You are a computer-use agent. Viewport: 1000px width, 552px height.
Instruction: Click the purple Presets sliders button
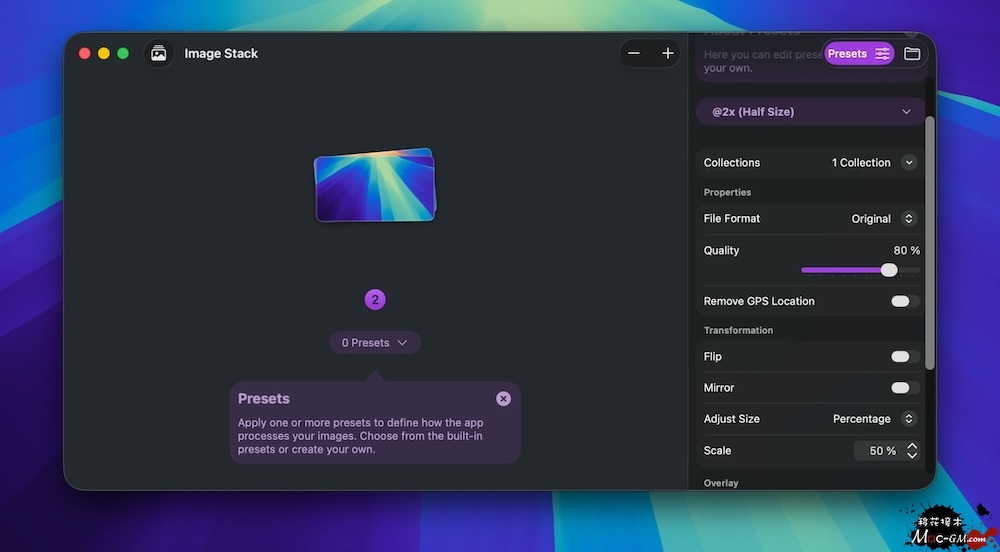859,54
